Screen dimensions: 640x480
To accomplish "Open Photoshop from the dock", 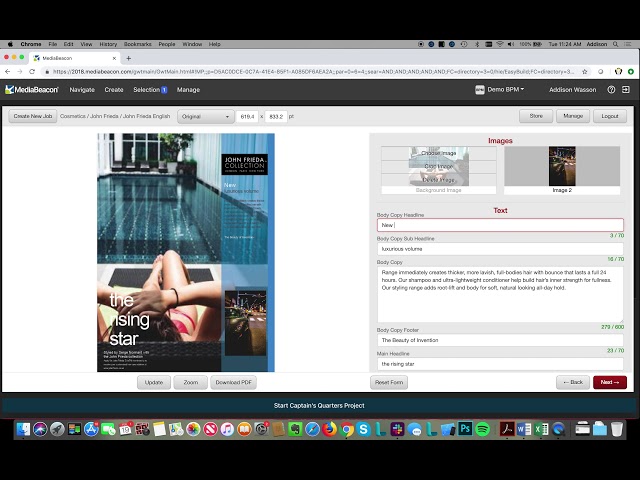I will coord(465,429).
